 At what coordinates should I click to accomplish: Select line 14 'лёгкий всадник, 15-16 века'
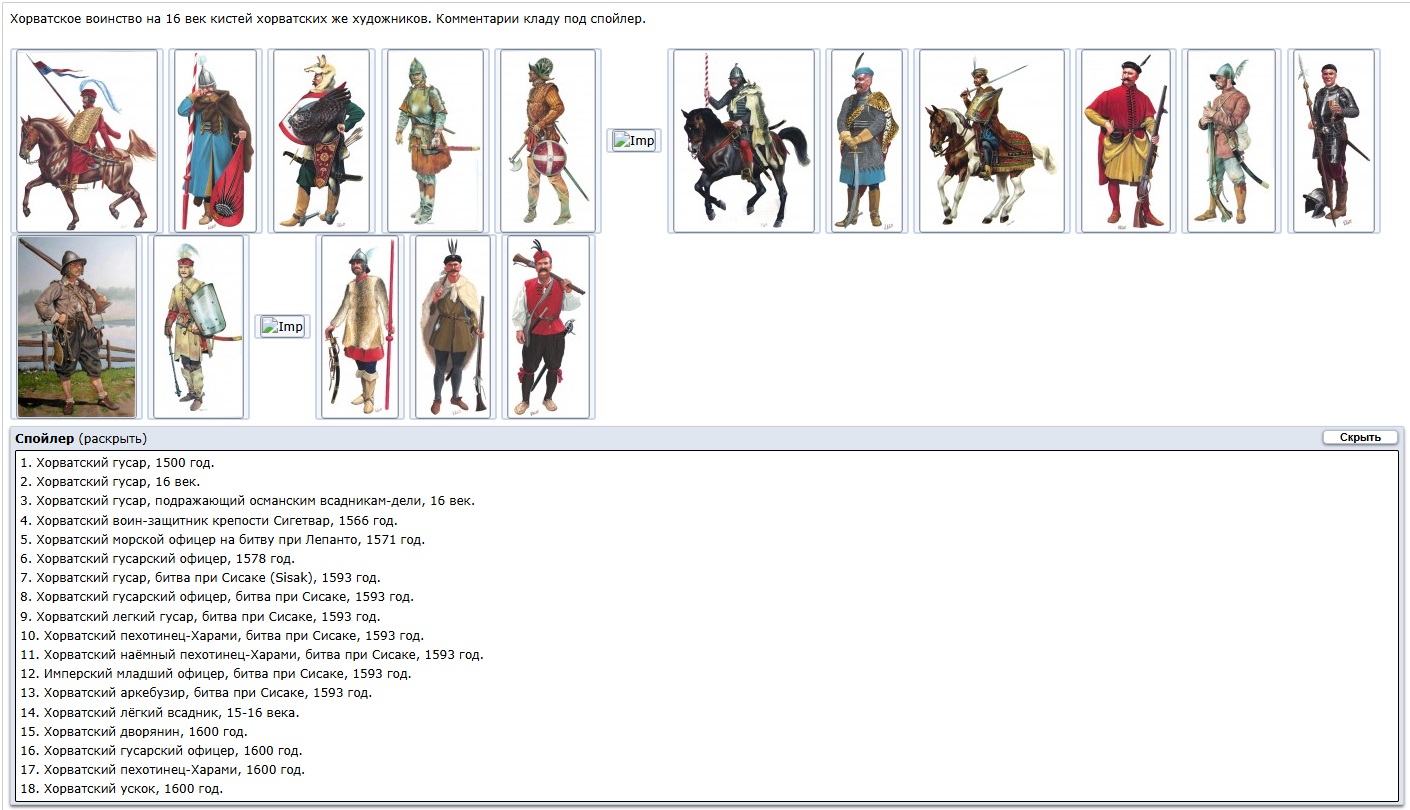pyautogui.click(x=160, y=712)
